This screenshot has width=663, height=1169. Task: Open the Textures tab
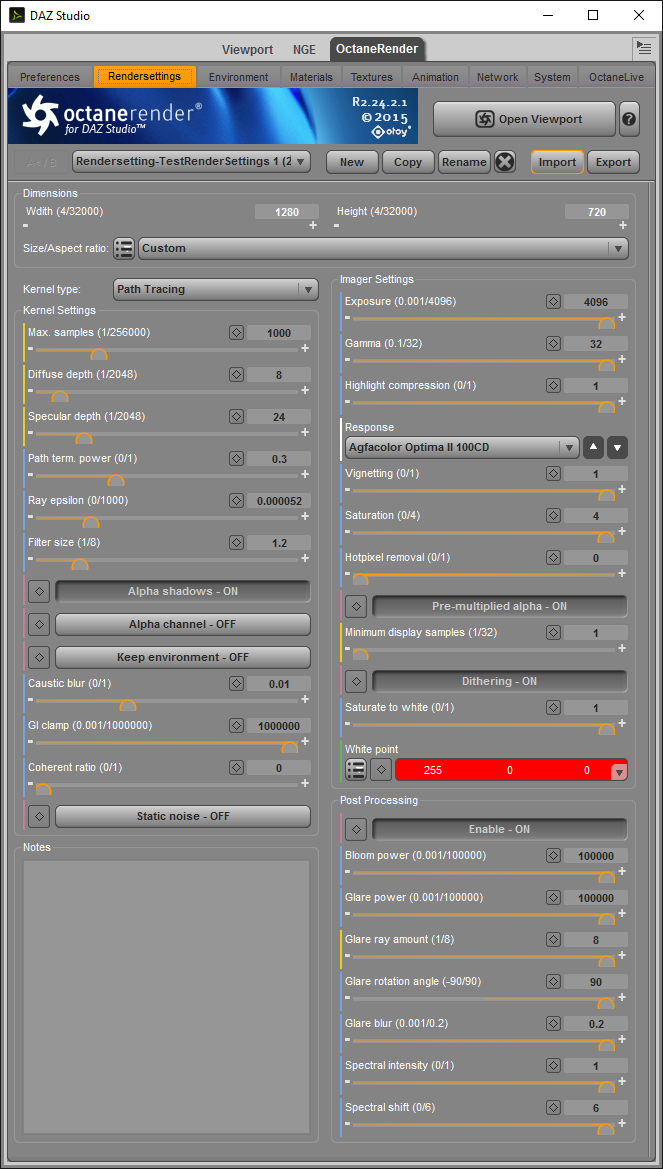point(372,77)
